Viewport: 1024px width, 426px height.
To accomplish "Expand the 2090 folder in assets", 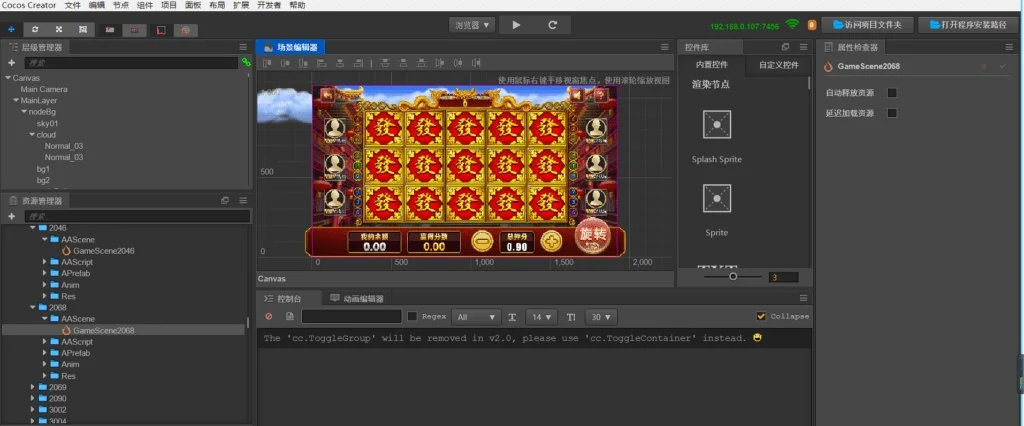I will click(33, 399).
